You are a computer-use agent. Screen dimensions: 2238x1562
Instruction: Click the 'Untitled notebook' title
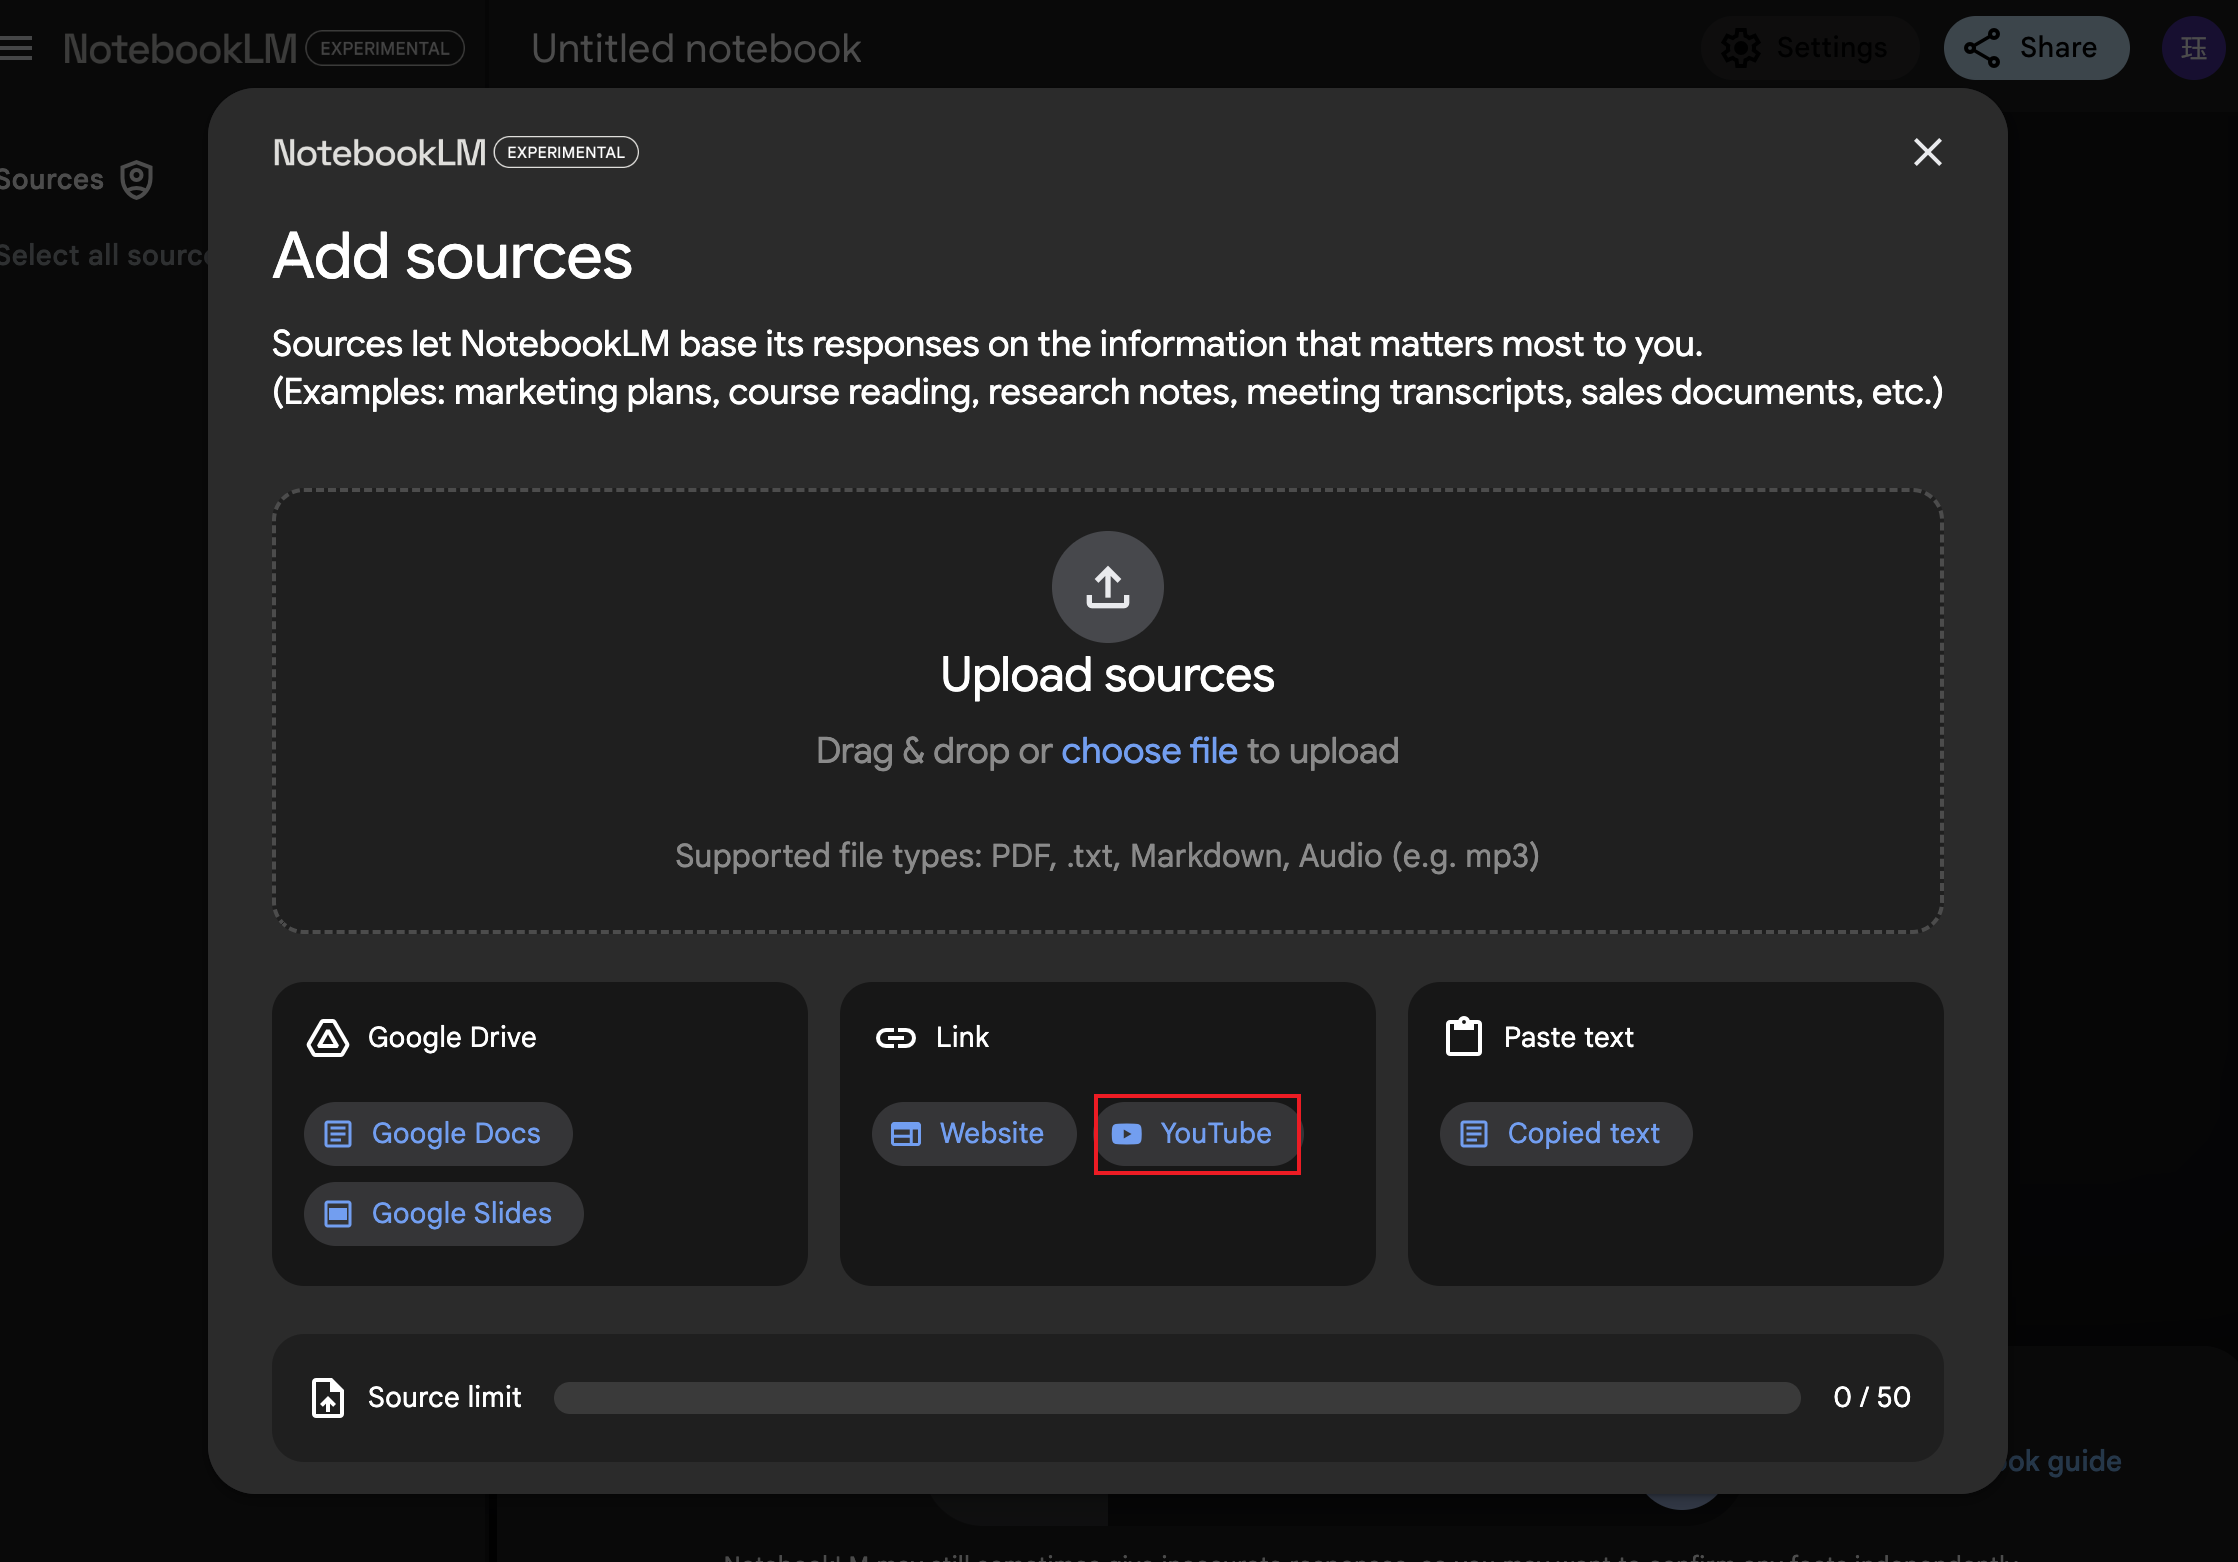tap(695, 48)
